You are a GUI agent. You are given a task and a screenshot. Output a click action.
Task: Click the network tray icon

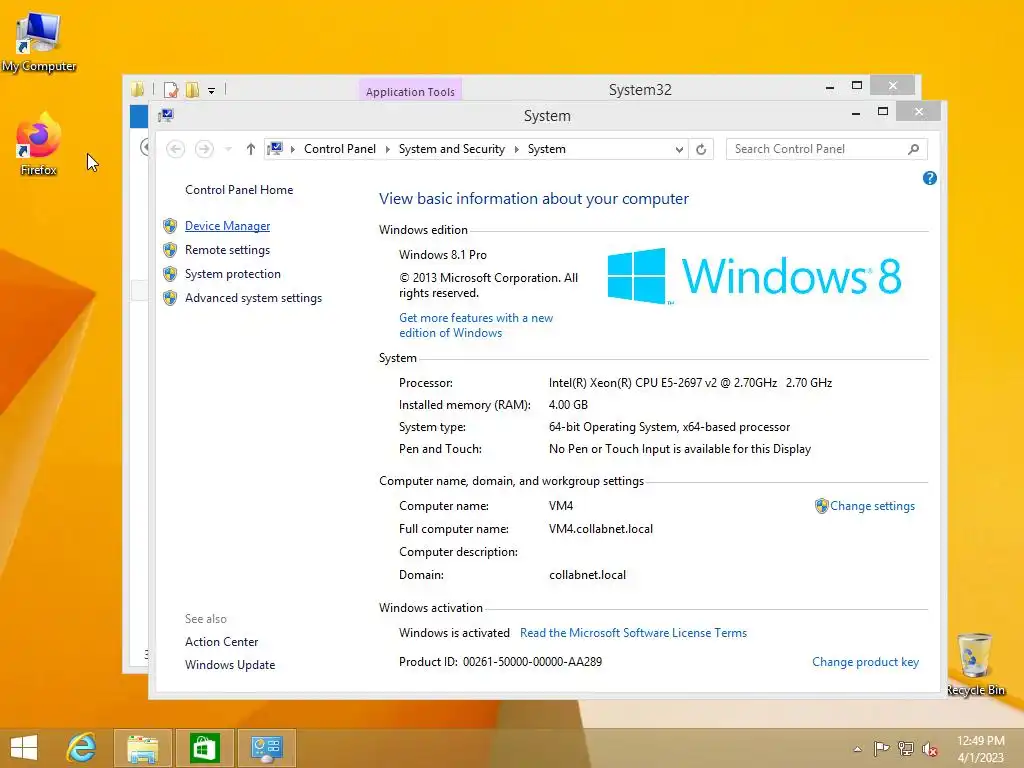(905, 748)
